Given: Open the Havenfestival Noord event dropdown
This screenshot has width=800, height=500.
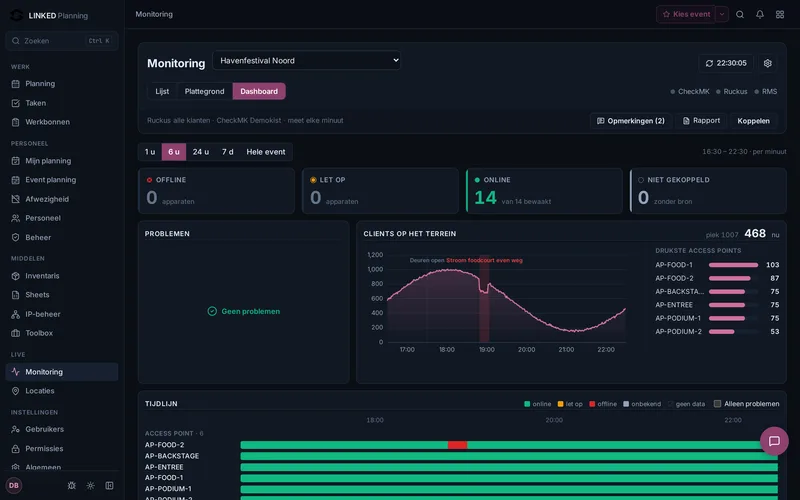Looking at the screenshot, I should coord(307,60).
